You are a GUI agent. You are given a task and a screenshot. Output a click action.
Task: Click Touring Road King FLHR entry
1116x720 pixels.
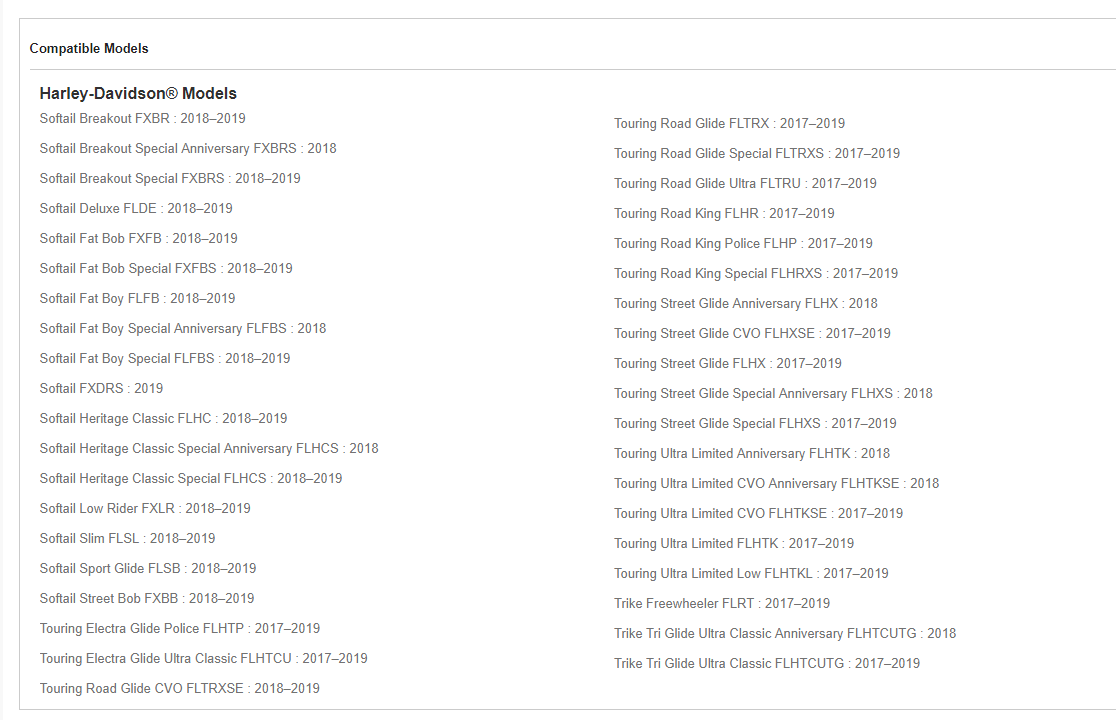pyautogui.click(x=724, y=213)
